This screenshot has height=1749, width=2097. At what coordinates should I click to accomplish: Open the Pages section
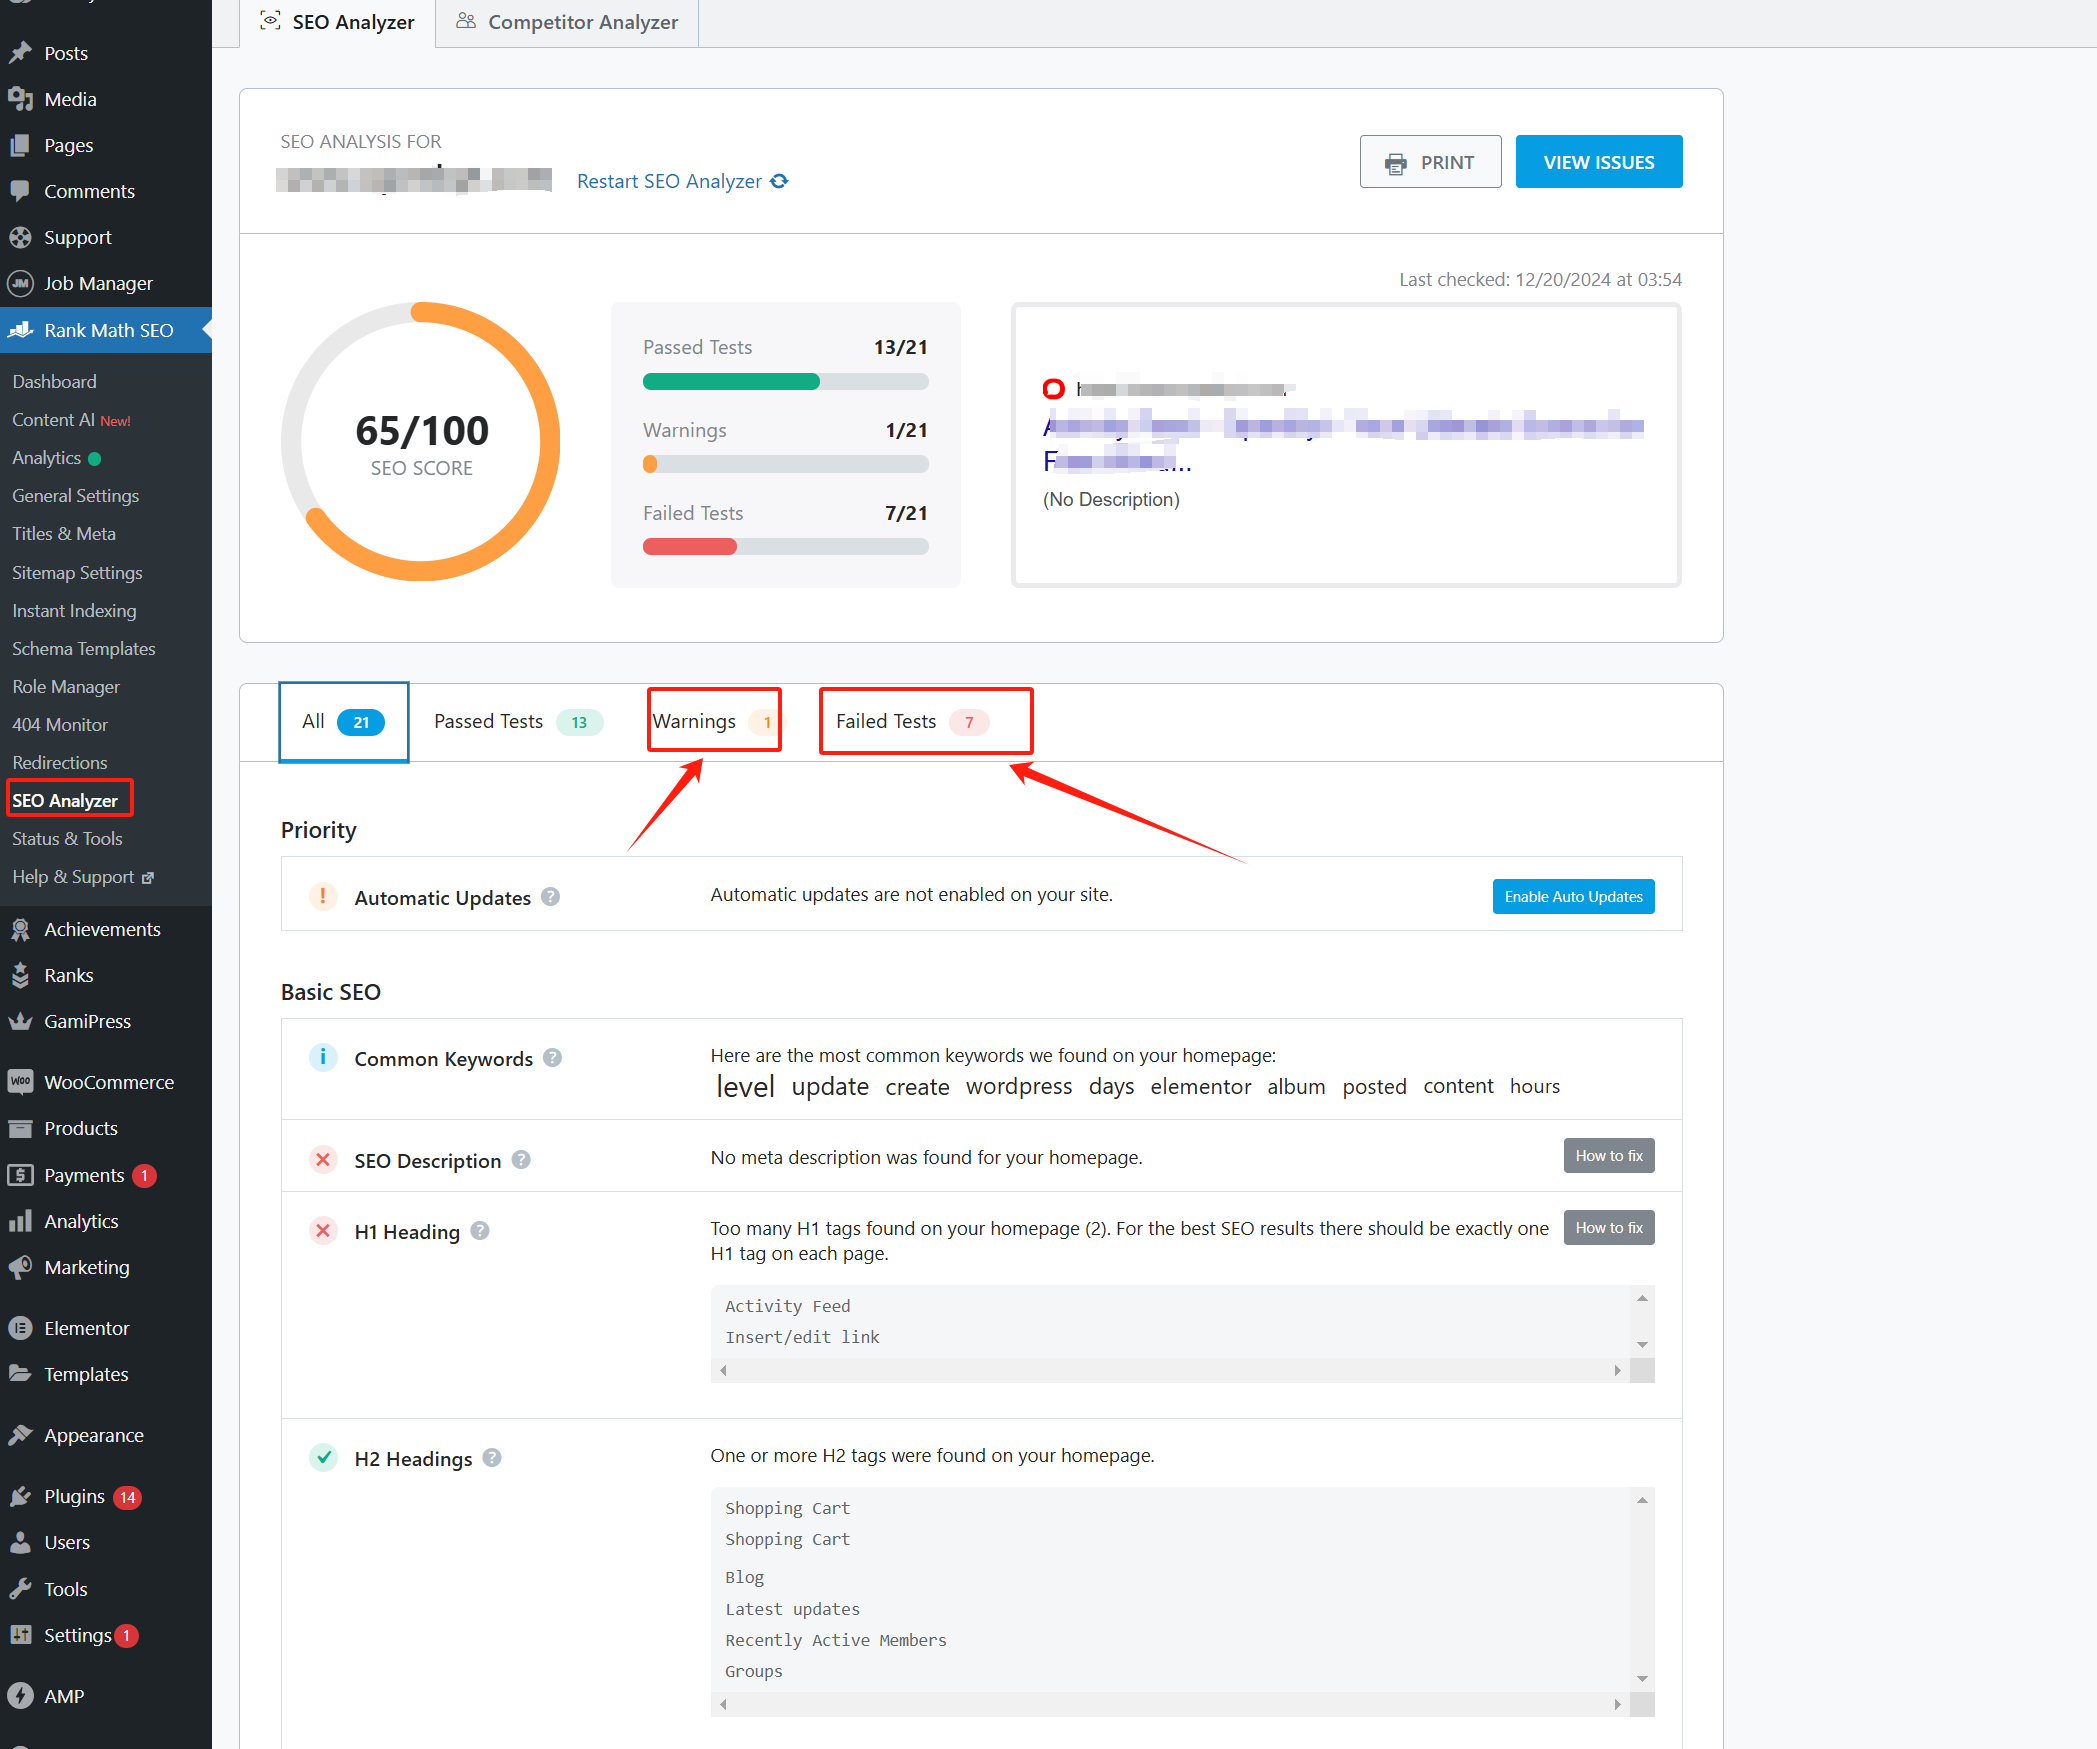coord(66,145)
